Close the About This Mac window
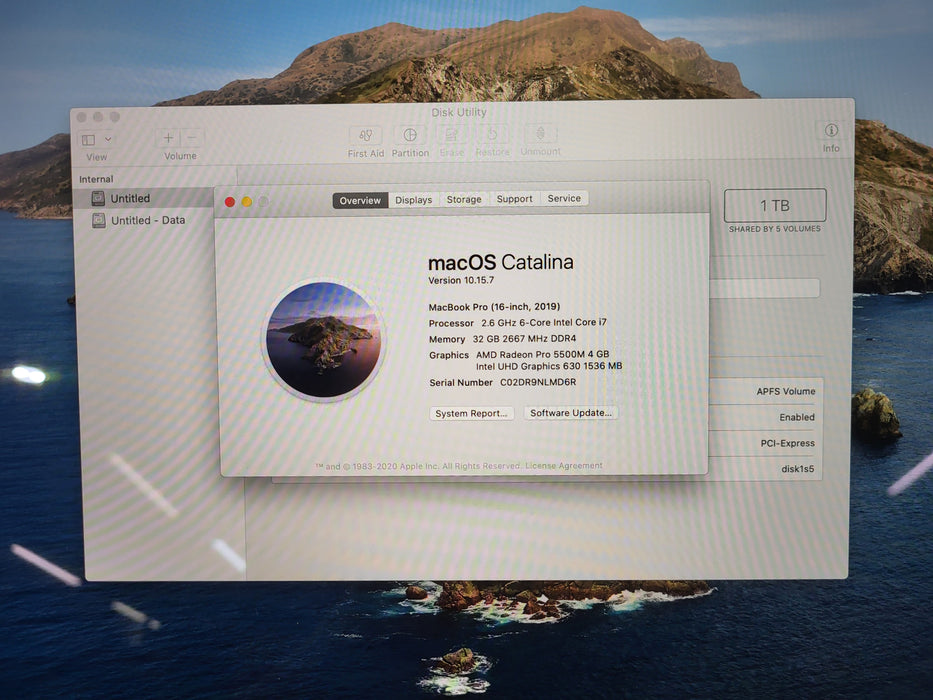 tap(230, 202)
